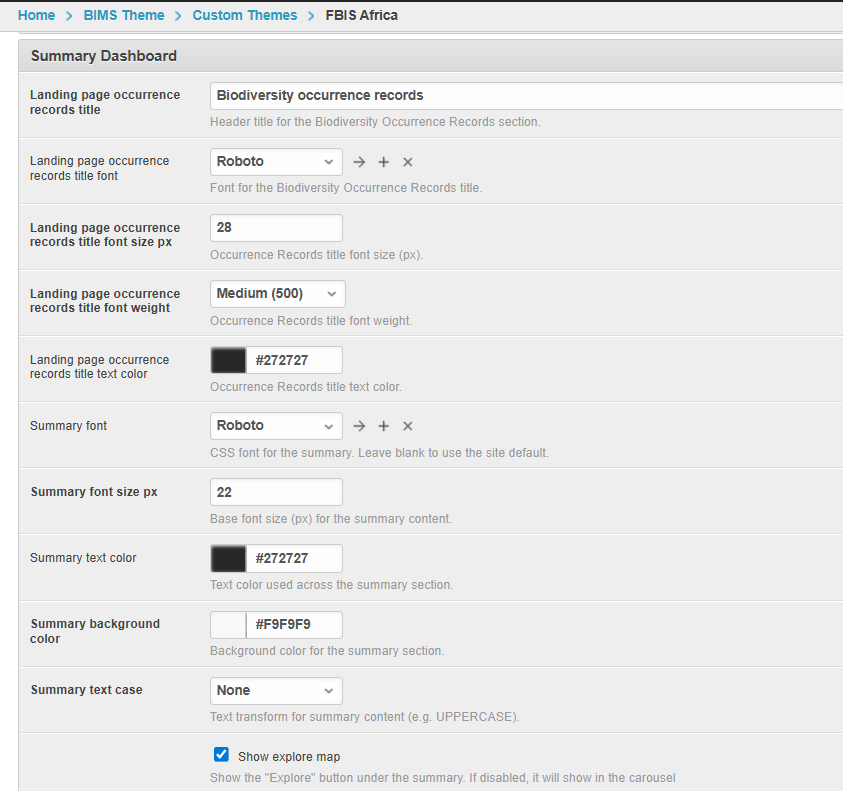The height and width of the screenshot is (791, 843).
Task: Click the arrow icon next to Summary font
Action: 359,426
